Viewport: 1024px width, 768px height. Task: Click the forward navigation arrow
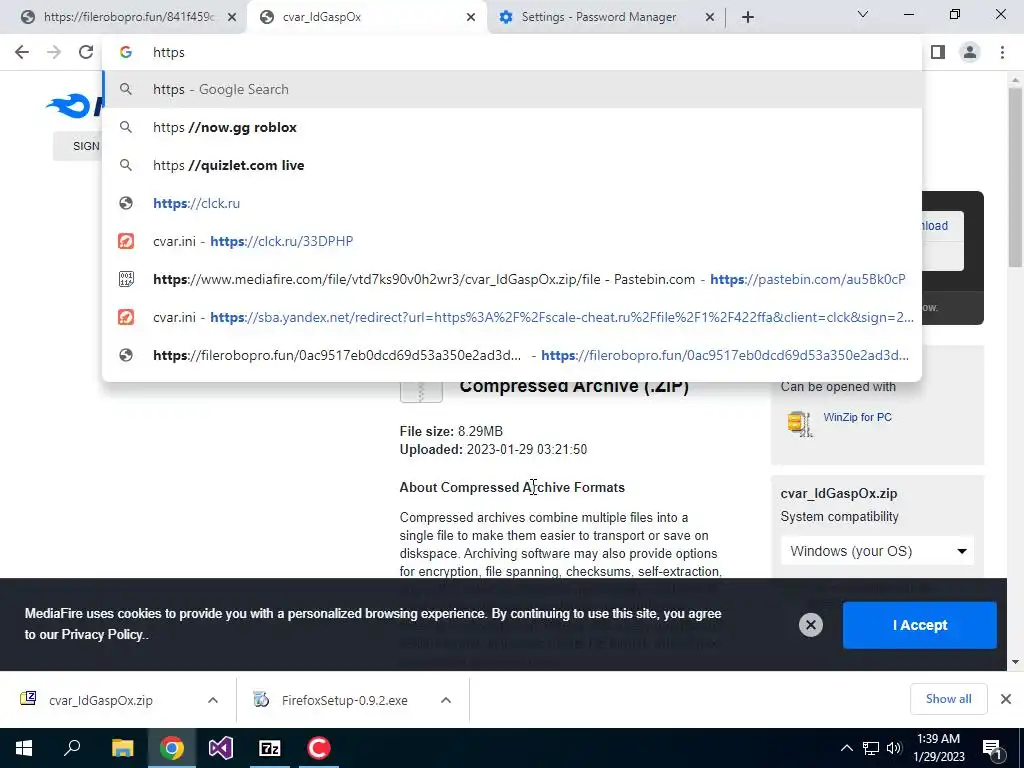(54, 52)
